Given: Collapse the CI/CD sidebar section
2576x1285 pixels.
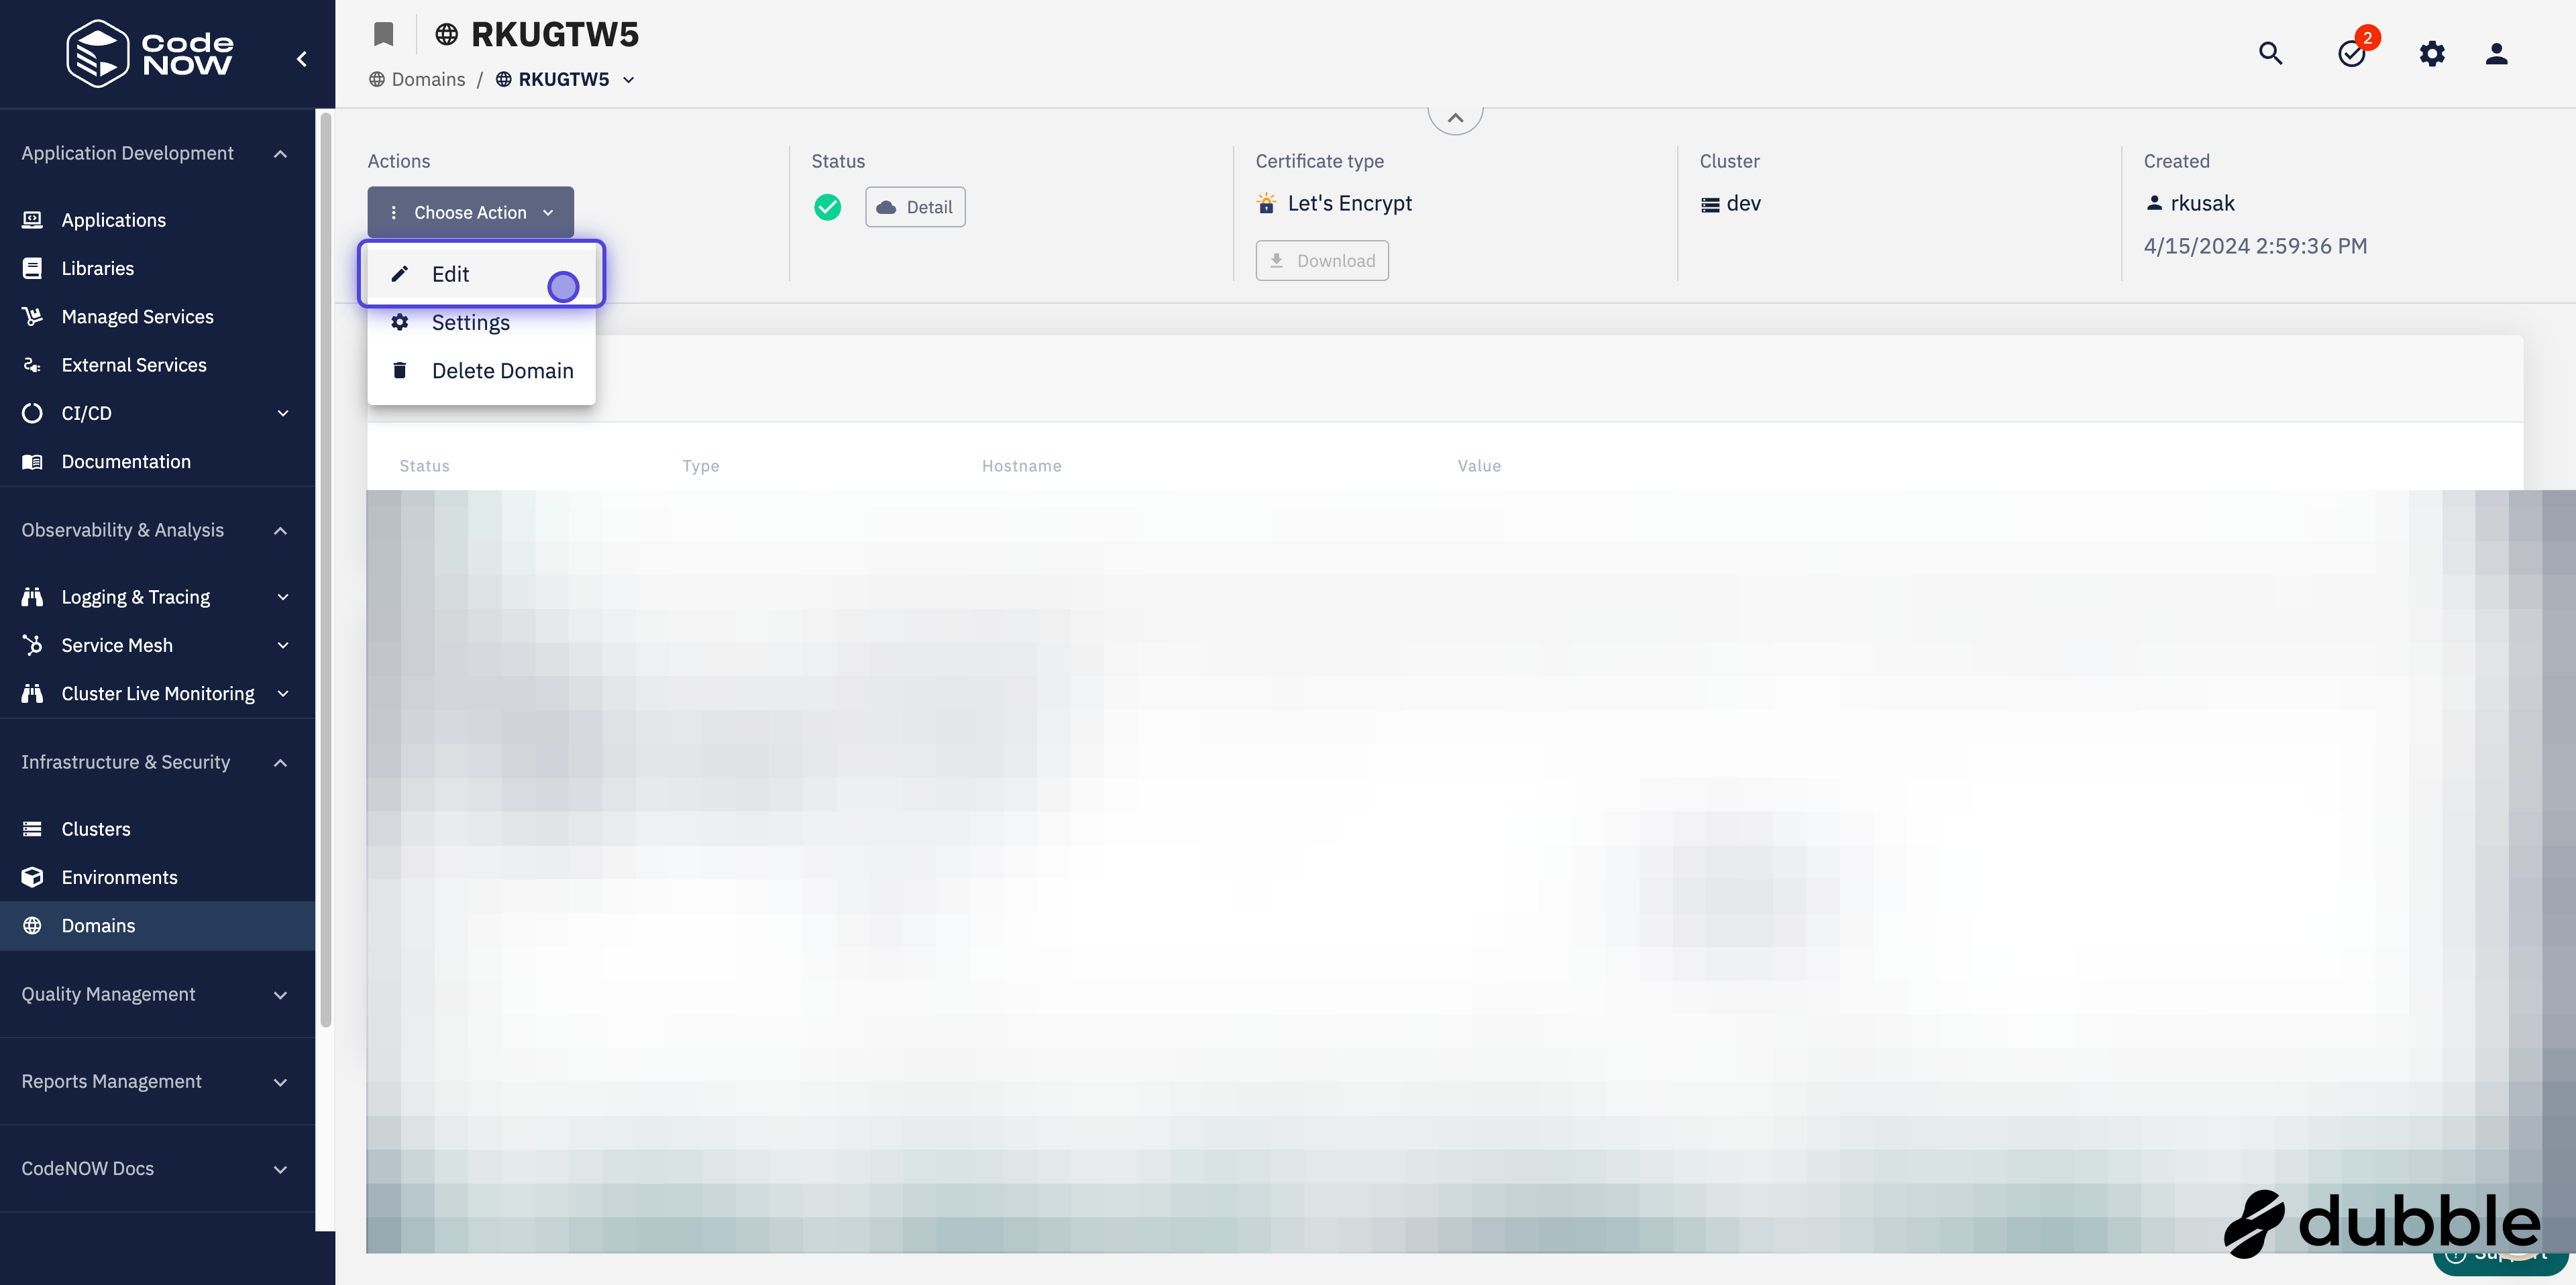Looking at the screenshot, I should [282, 413].
